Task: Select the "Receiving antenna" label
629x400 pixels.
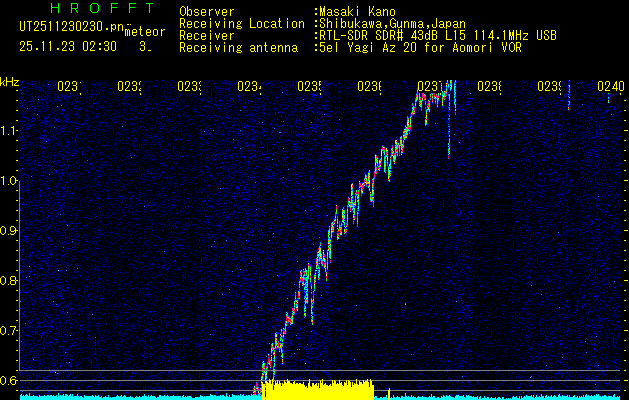Action: coord(239,48)
